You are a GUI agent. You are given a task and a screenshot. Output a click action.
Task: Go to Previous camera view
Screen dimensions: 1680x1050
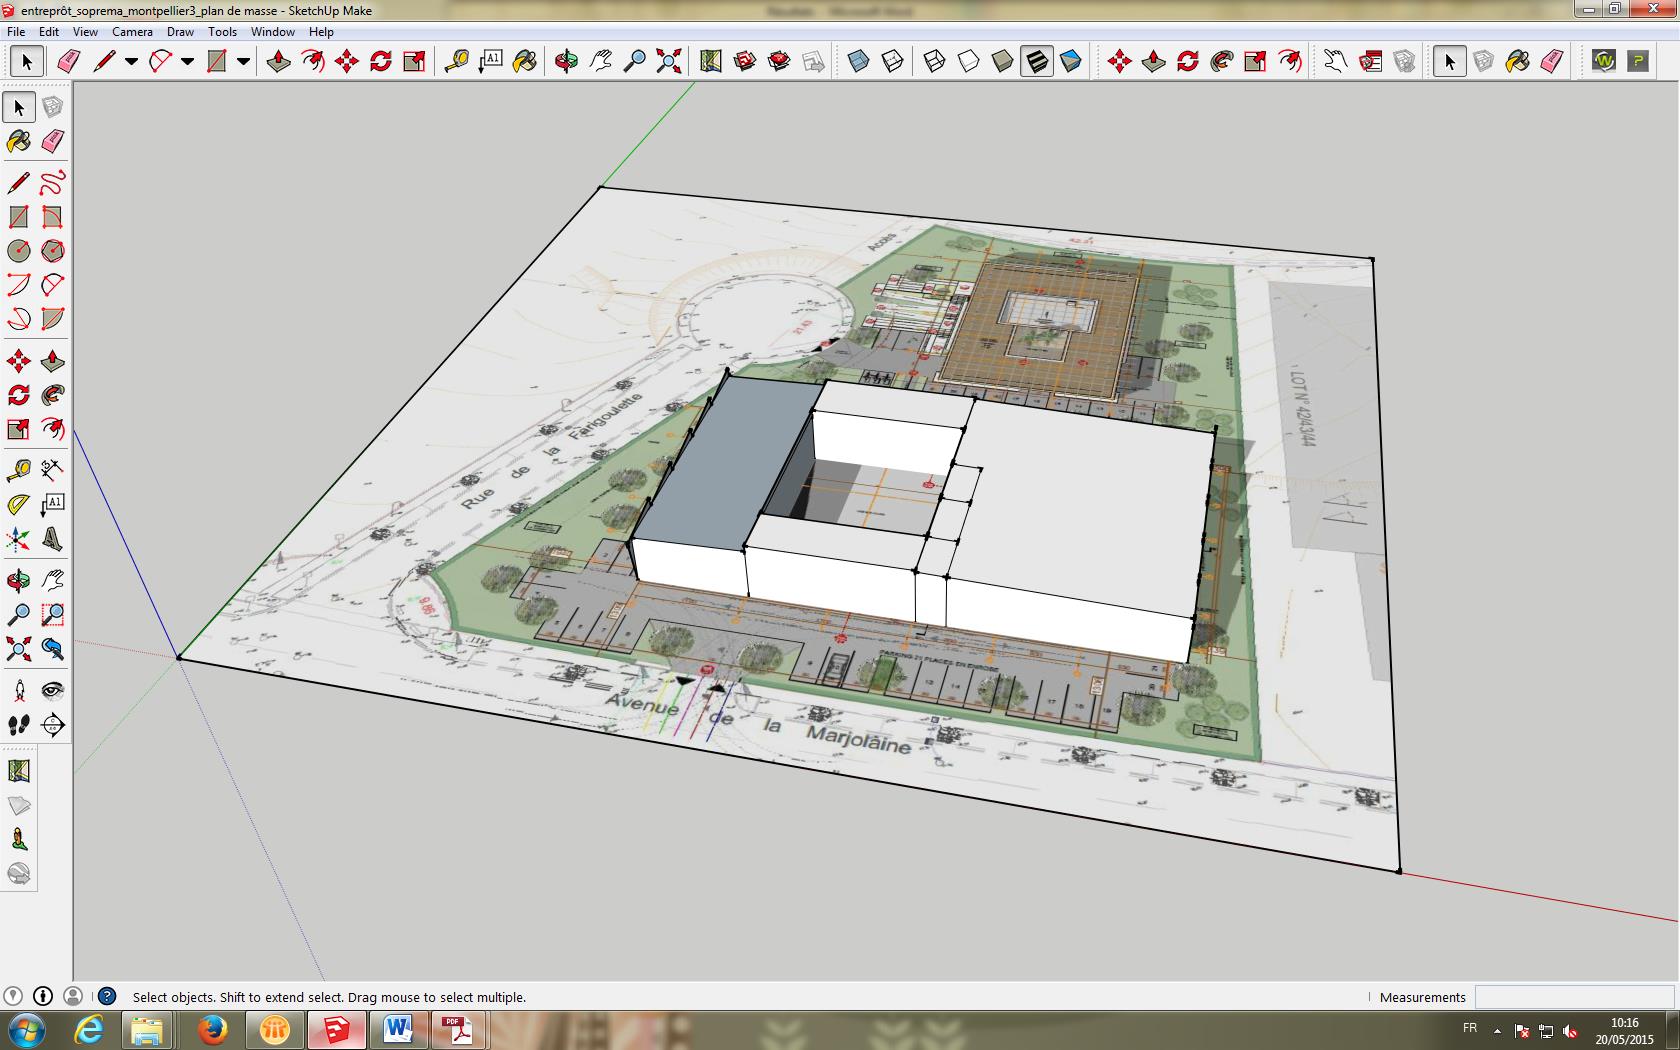pyautogui.click(x=53, y=650)
